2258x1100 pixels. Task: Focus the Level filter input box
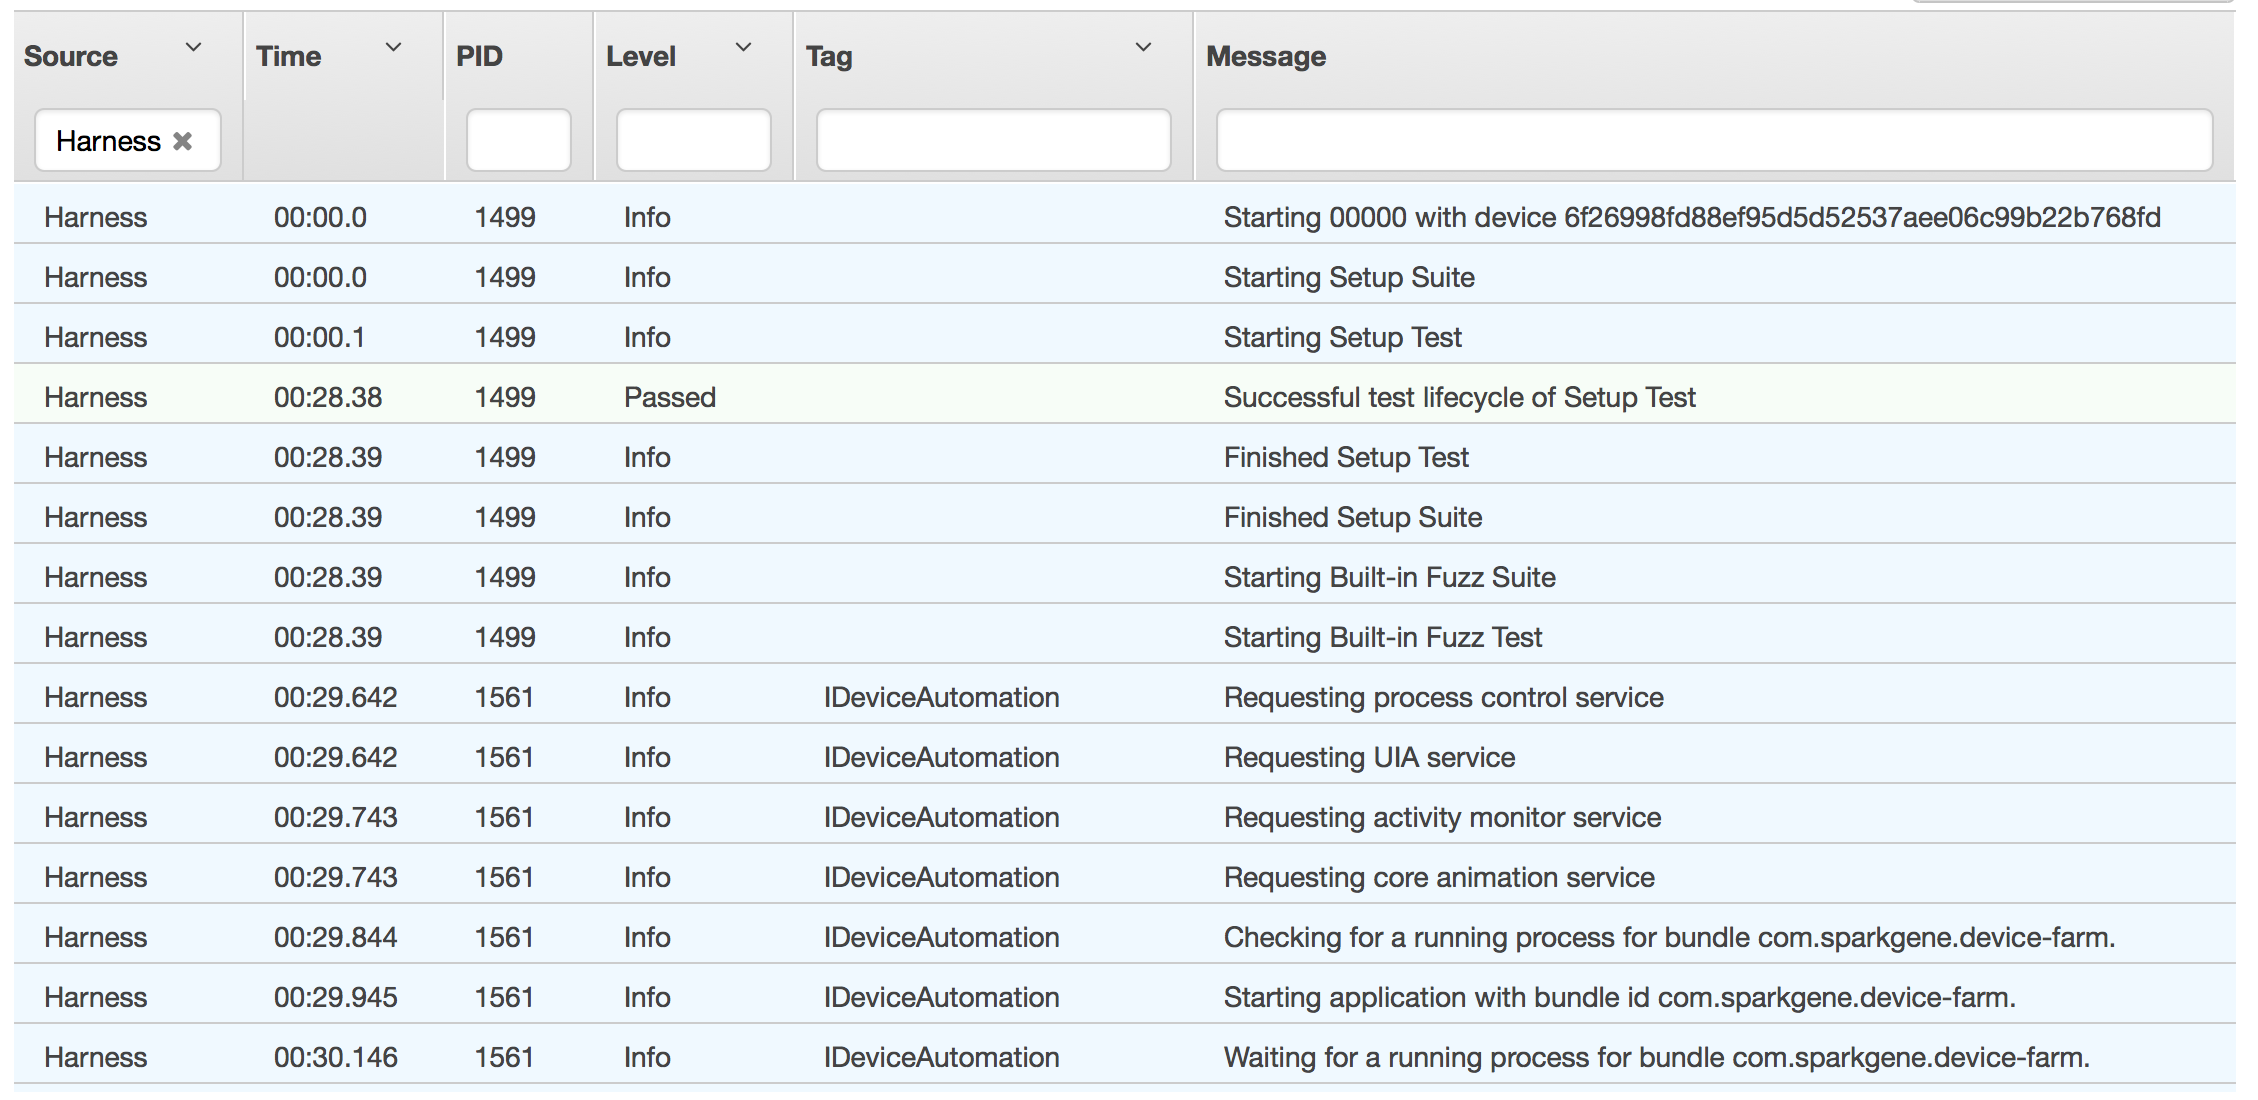pyautogui.click(x=693, y=141)
